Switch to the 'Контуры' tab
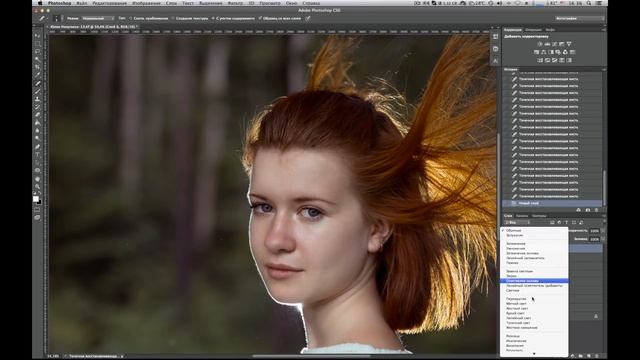 tap(539, 216)
